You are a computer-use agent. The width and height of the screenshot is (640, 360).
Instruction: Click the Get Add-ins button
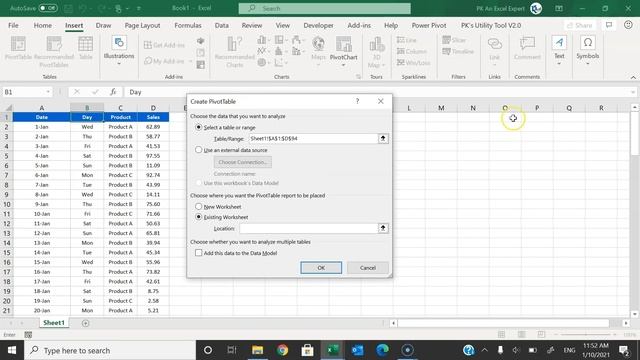point(164,45)
